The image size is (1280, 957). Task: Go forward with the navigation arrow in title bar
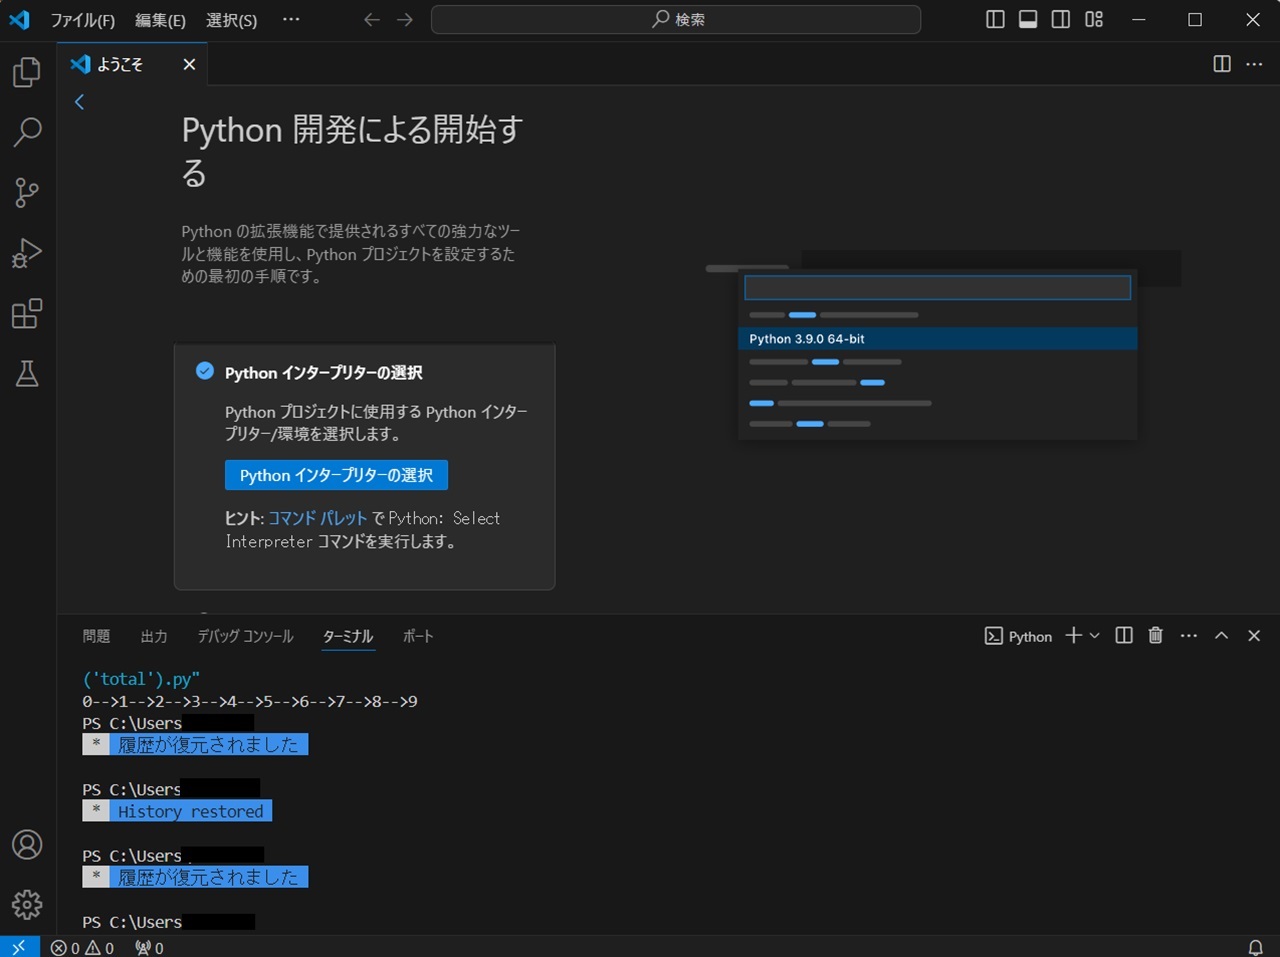coord(405,20)
